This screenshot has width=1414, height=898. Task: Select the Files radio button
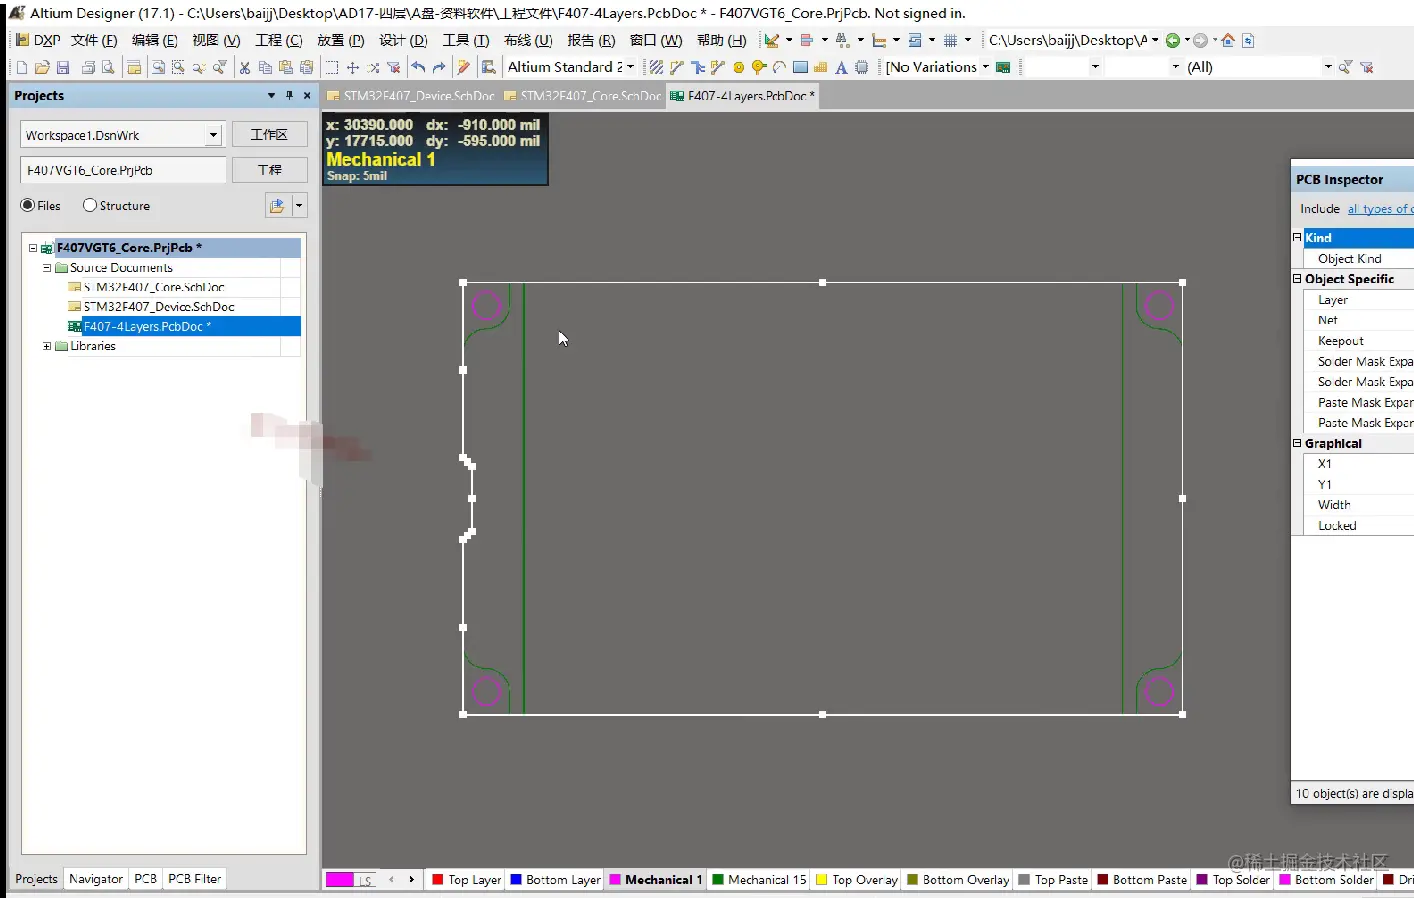tap(27, 205)
